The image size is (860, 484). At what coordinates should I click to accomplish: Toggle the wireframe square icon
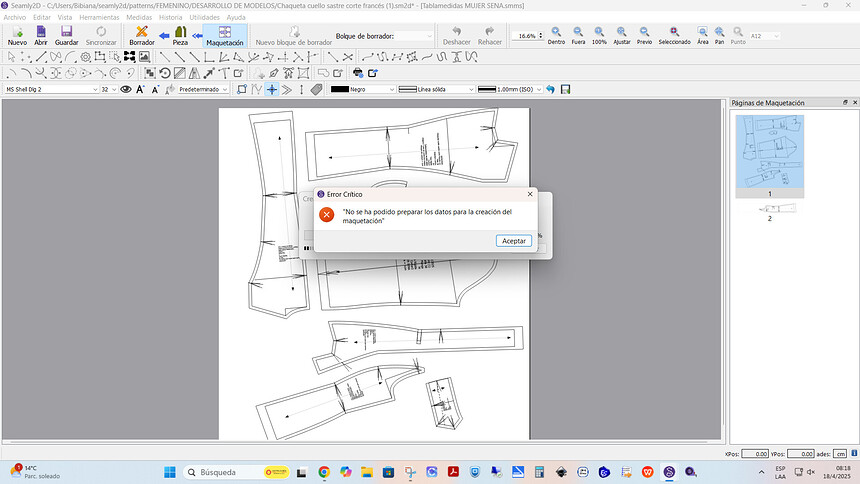242,89
